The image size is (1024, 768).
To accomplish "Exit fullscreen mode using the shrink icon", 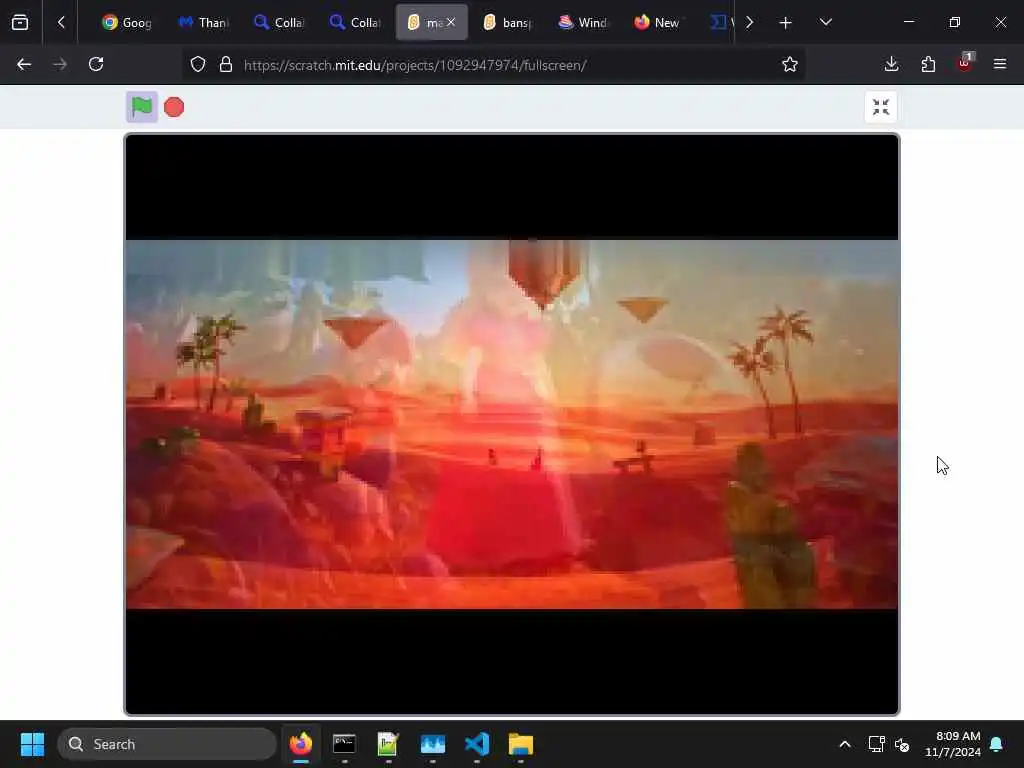I will click(x=880, y=107).
